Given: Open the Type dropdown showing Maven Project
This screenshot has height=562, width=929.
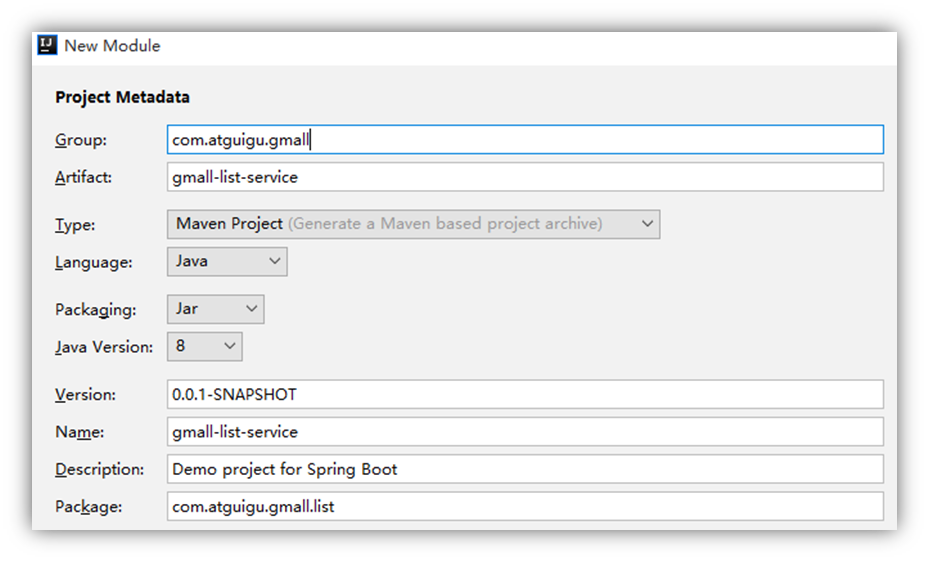Looking at the screenshot, I should (411, 224).
